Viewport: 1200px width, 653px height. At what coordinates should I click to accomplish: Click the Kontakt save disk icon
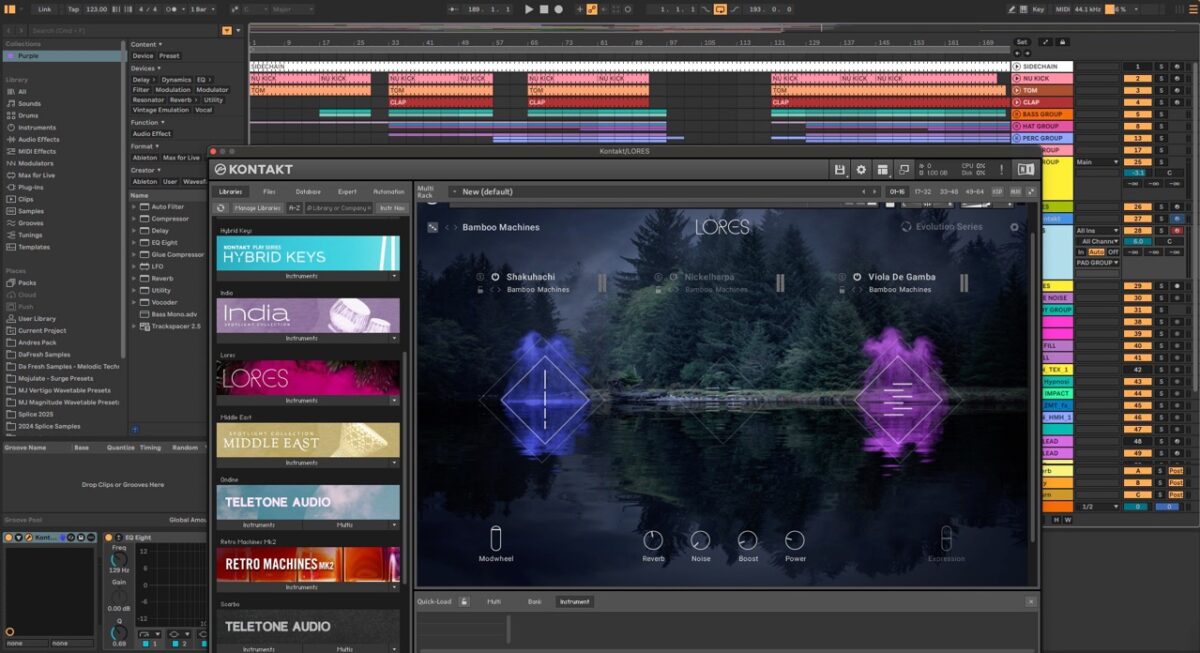point(840,170)
